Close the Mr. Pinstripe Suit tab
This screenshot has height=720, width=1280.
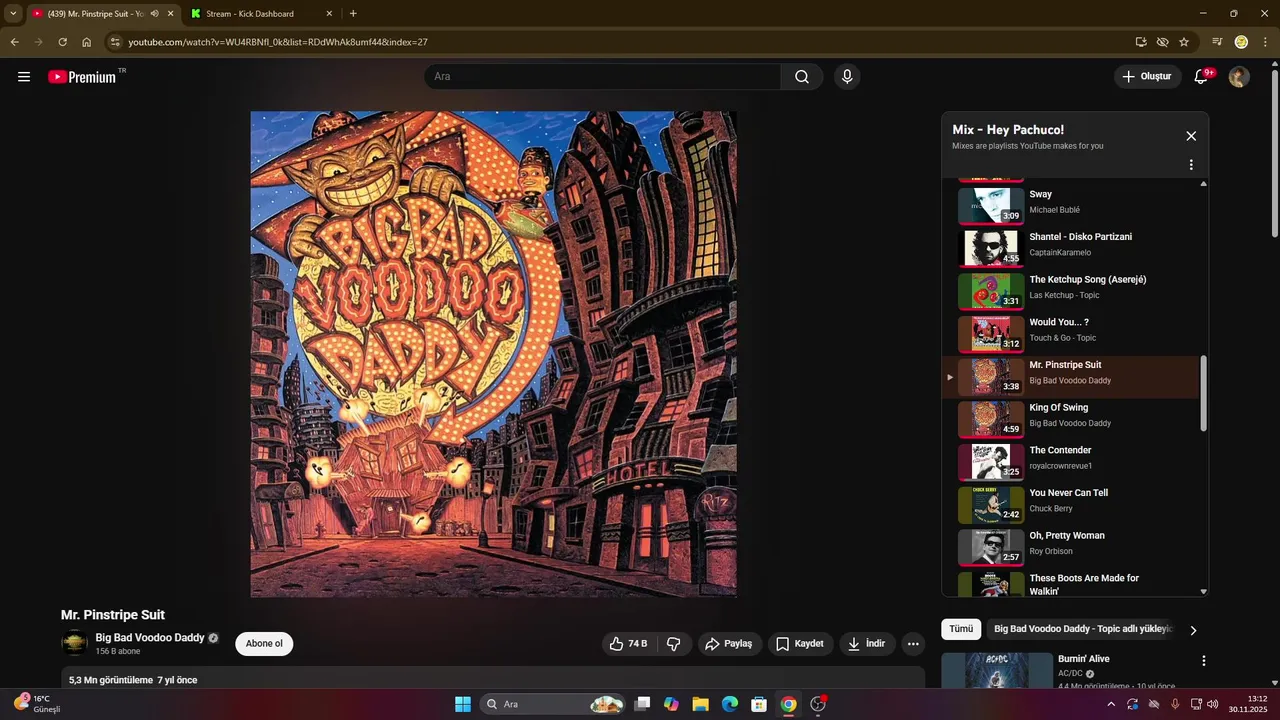[x=170, y=14]
